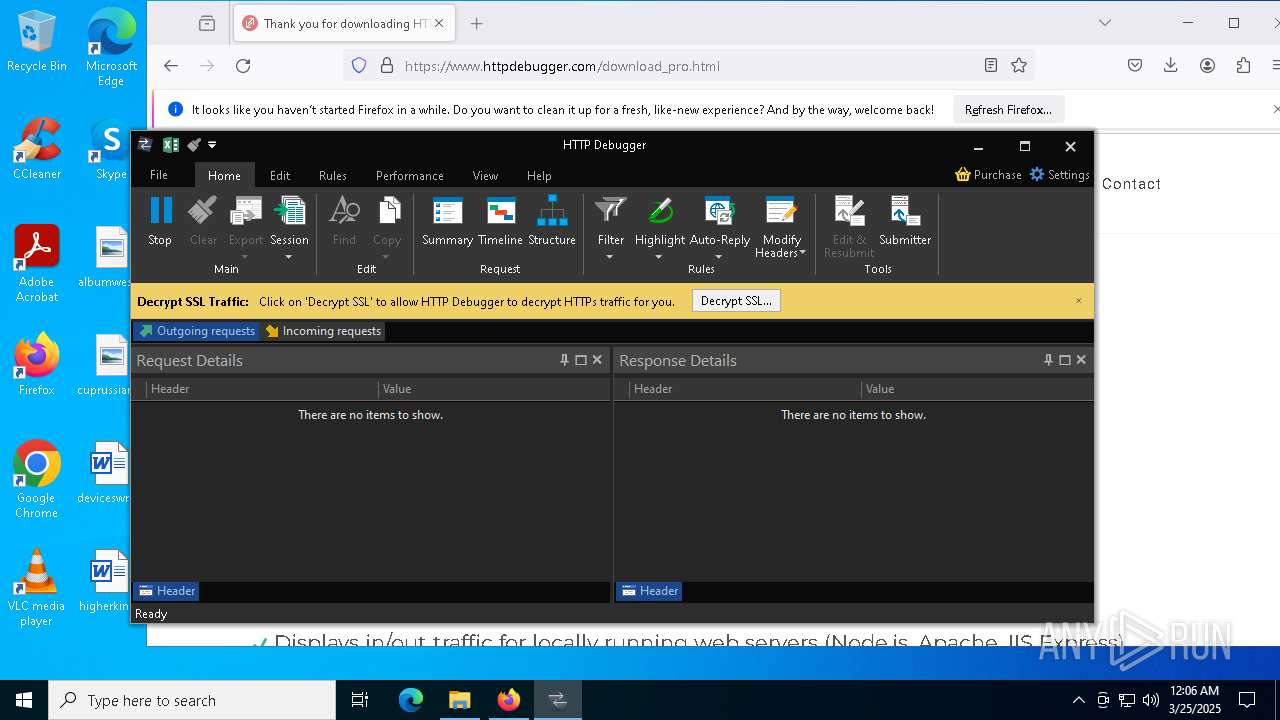This screenshot has height=720, width=1280.
Task: Close the Response Details panel
Action: tap(1081, 360)
